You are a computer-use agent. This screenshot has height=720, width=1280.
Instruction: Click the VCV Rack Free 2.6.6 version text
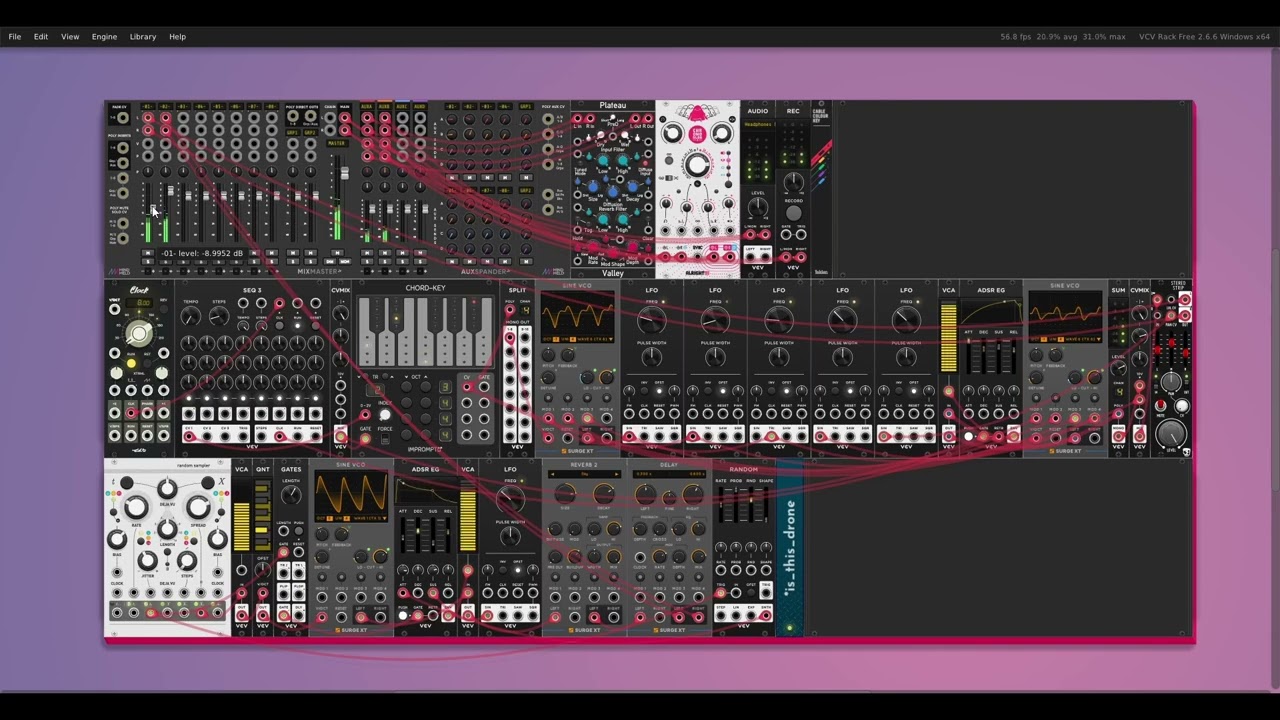click(x=1204, y=37)
